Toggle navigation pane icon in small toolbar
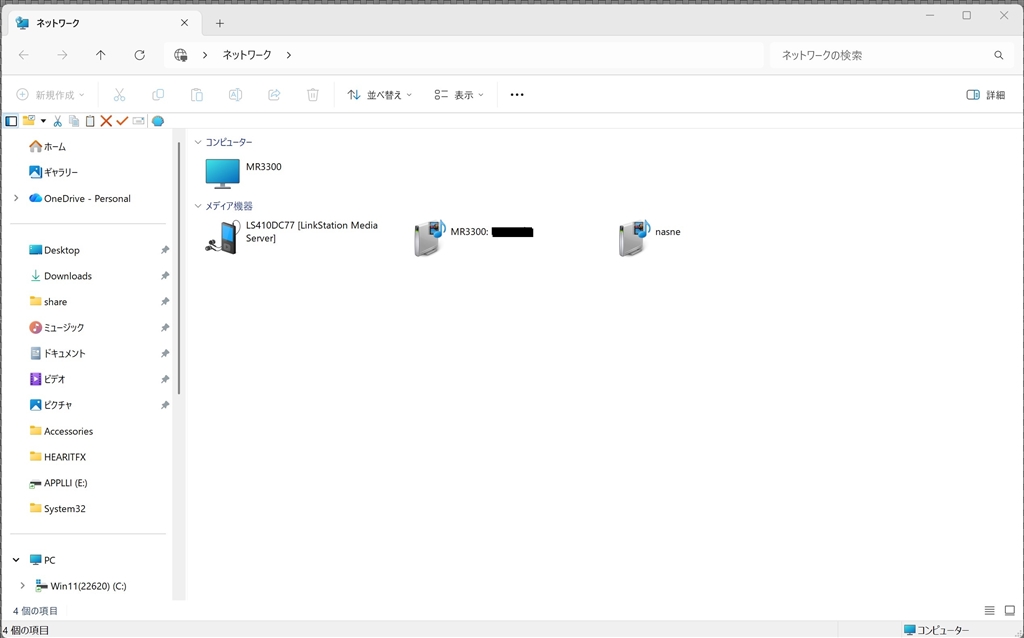The height and width of the screenshot is (638, 1024). click(11, 121)
